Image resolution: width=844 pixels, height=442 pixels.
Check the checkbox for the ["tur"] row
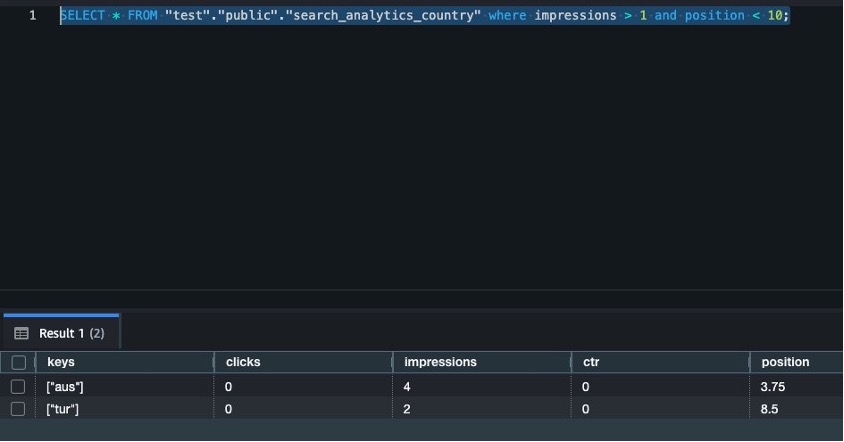coord(18,410)
